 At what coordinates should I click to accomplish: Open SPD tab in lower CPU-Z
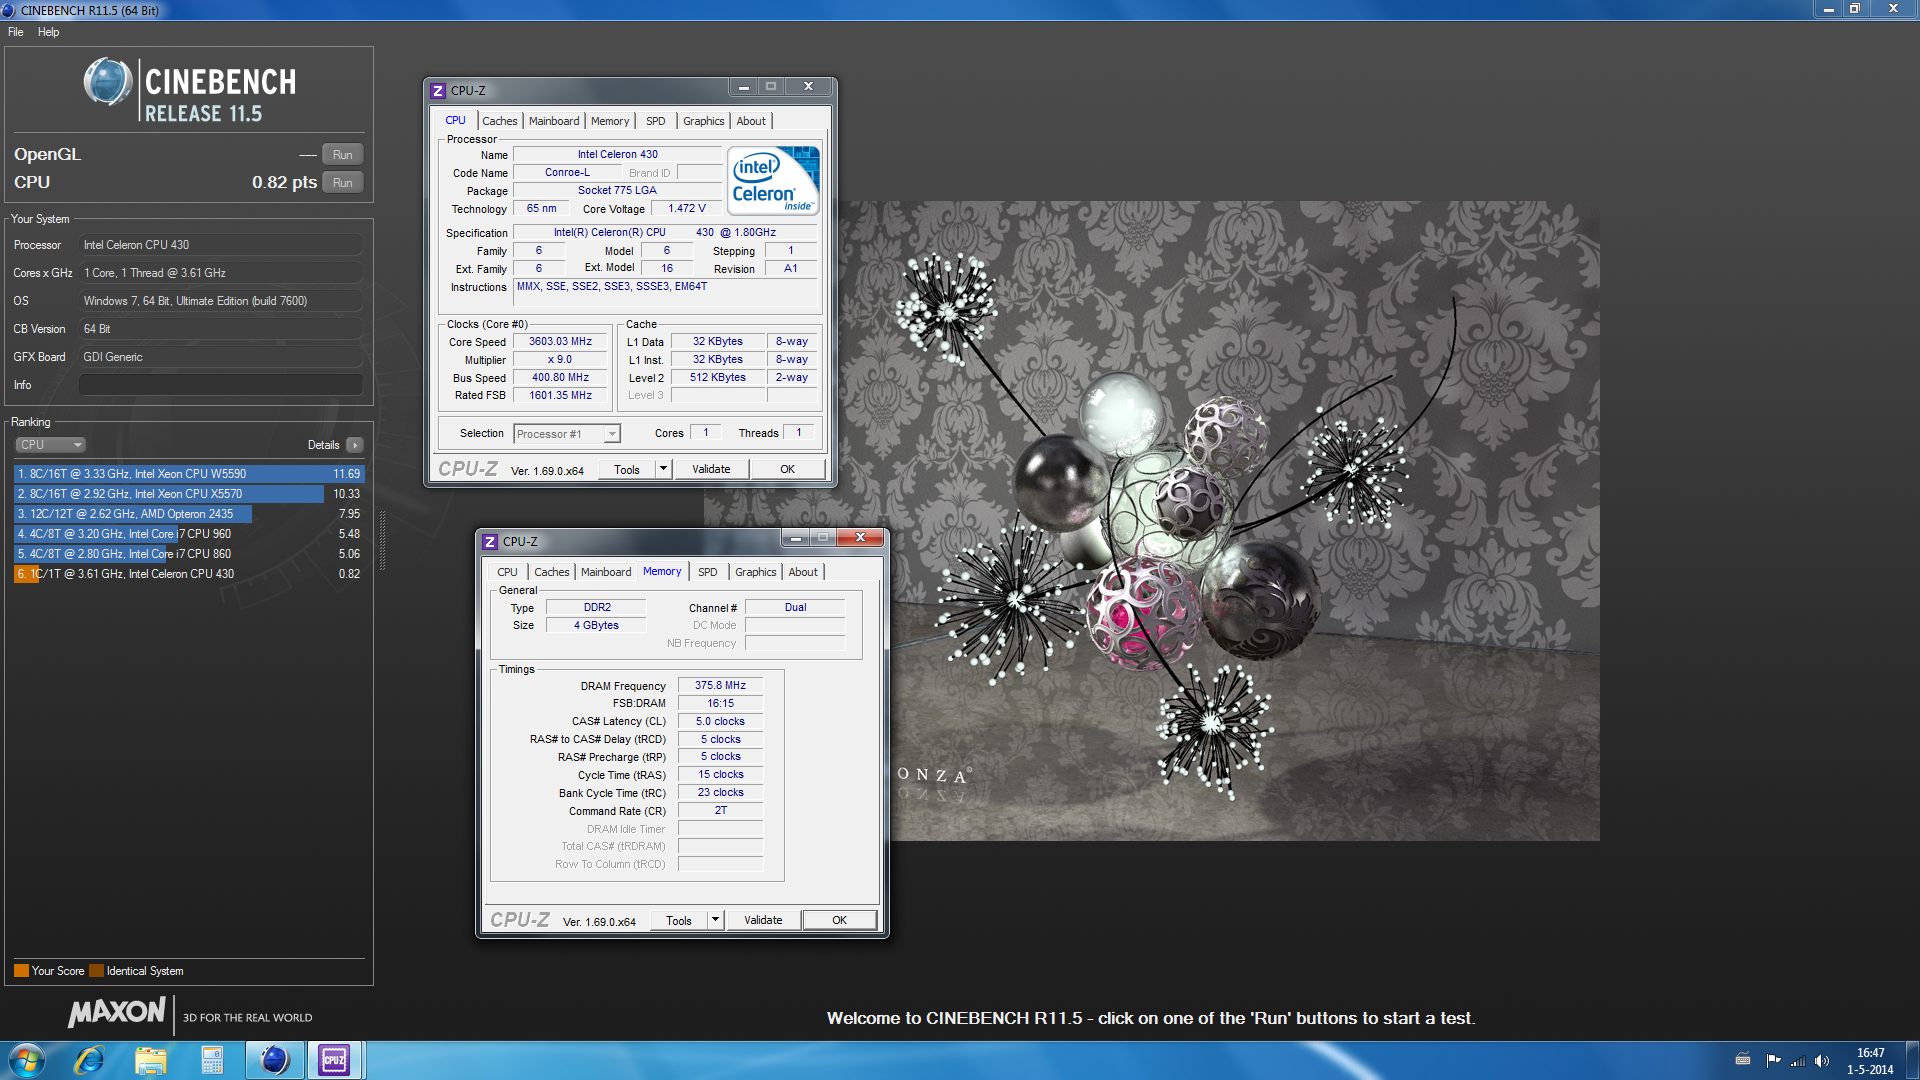click(x=708, y=572)
